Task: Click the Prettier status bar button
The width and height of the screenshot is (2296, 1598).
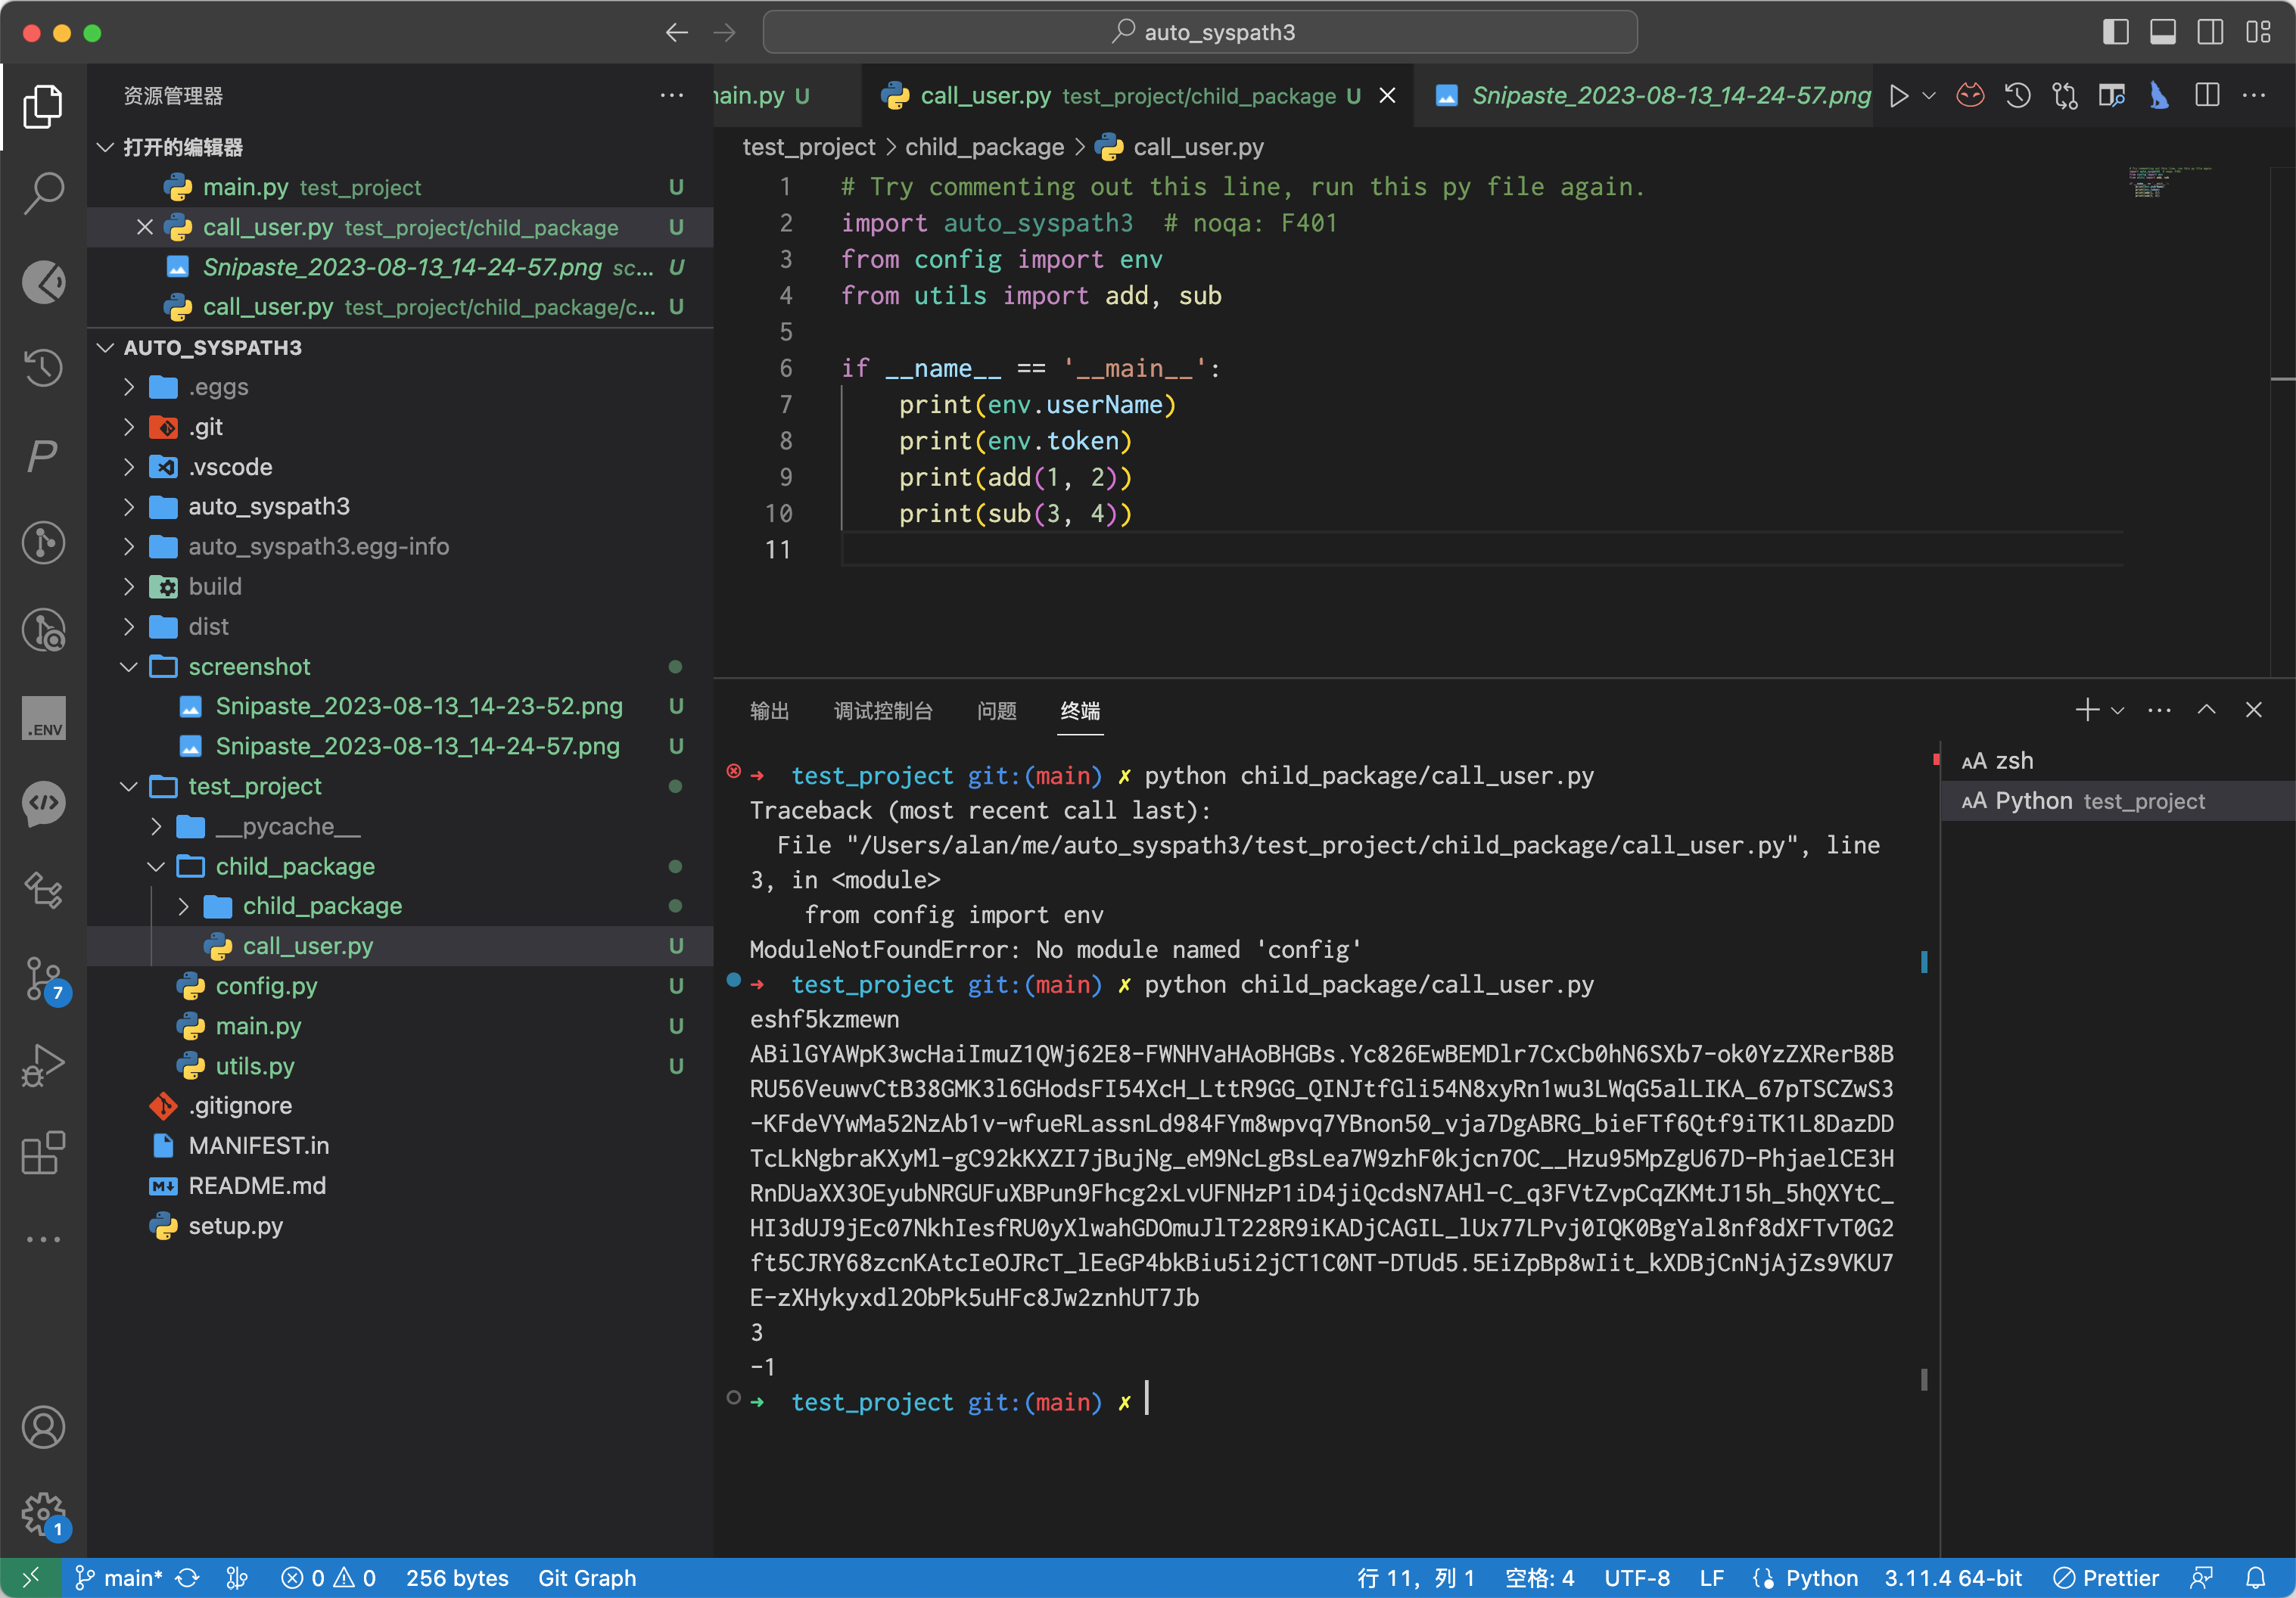Action: click(2106, 1577)
